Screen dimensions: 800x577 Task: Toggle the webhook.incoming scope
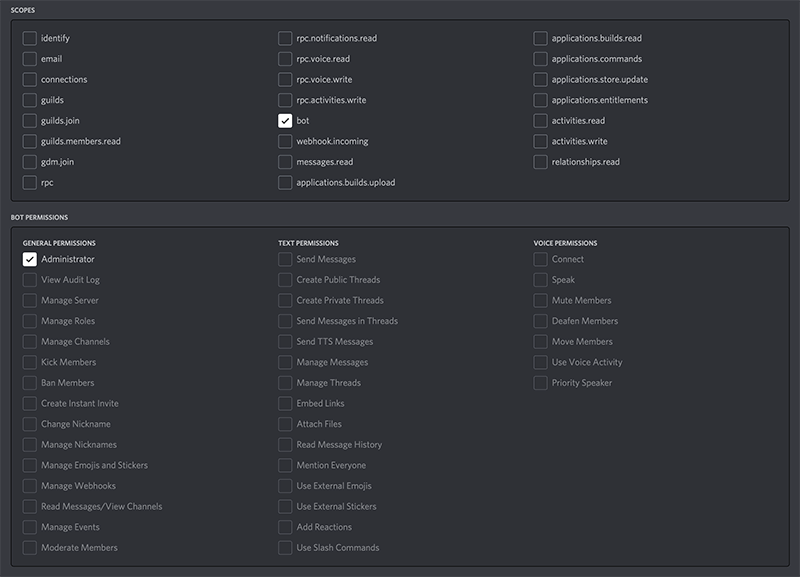click(286, 142)
